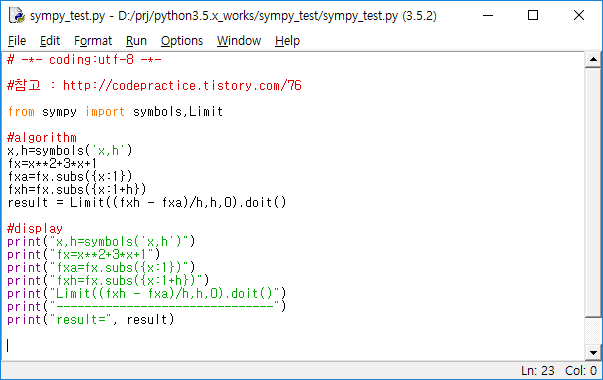Open the Window menu
The height and width of the screenshot is (380, 603).
[x=238, y=41]
